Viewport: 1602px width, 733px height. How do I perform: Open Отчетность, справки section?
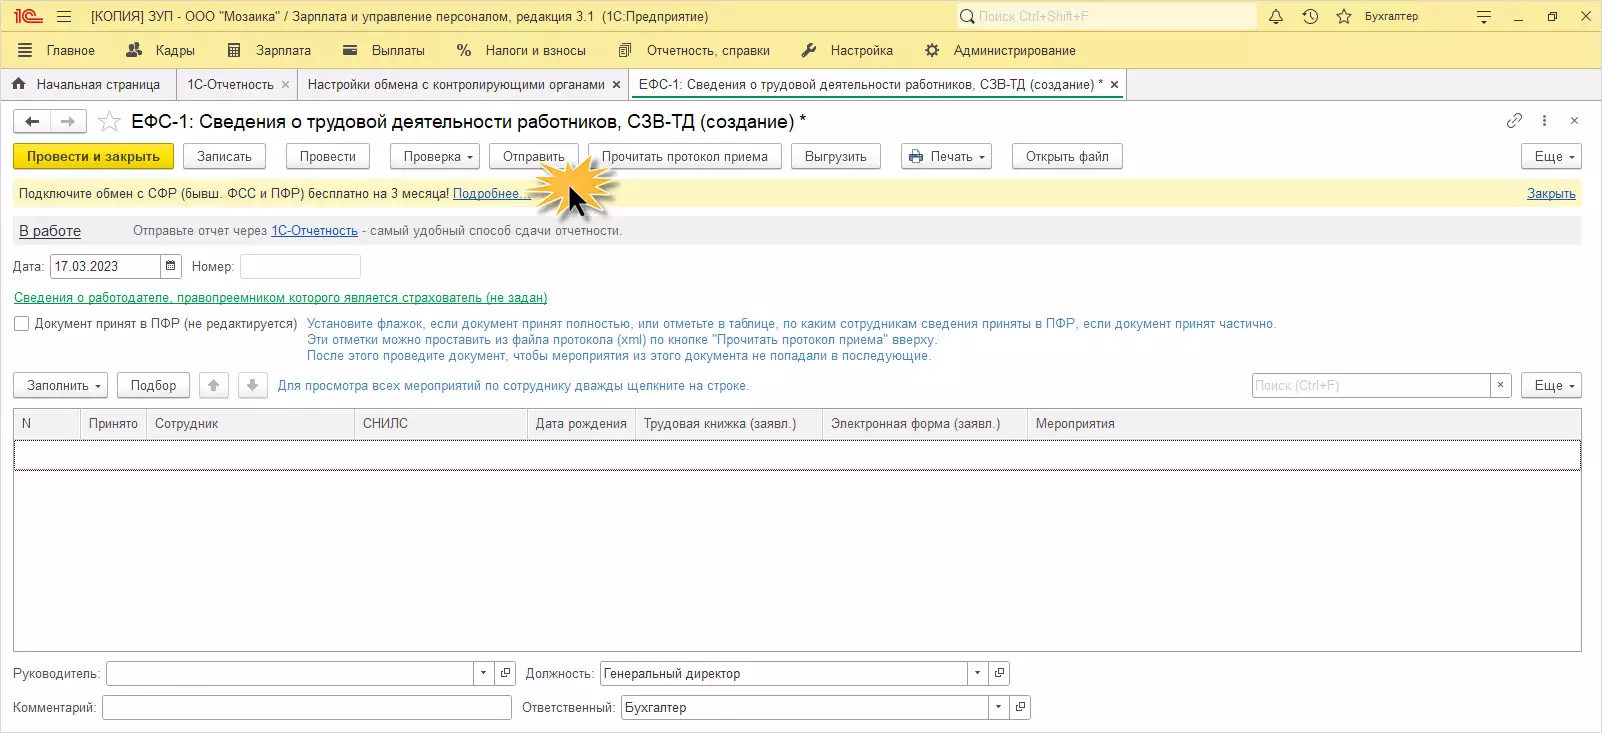(695, 50)
